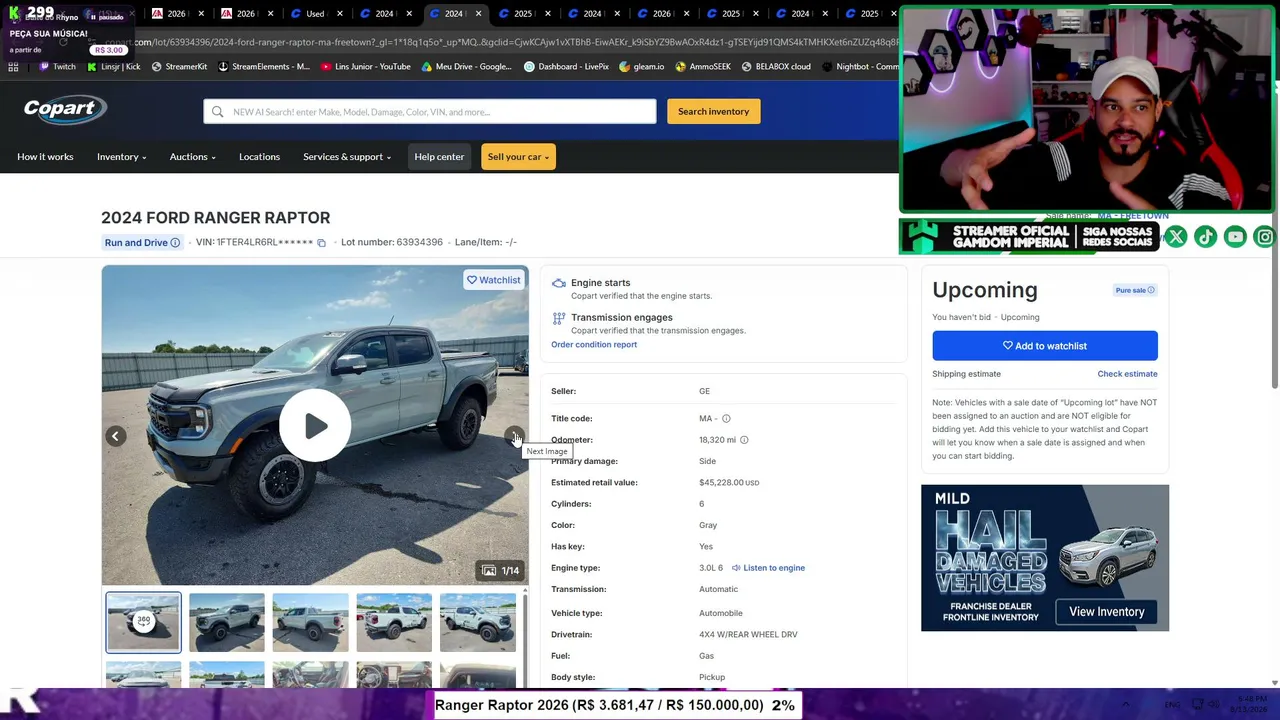Click the YouTube icon on stream overlay
Image resolution: width=1280 pixels, height=720 pixels.
[x=1236, y=237]
